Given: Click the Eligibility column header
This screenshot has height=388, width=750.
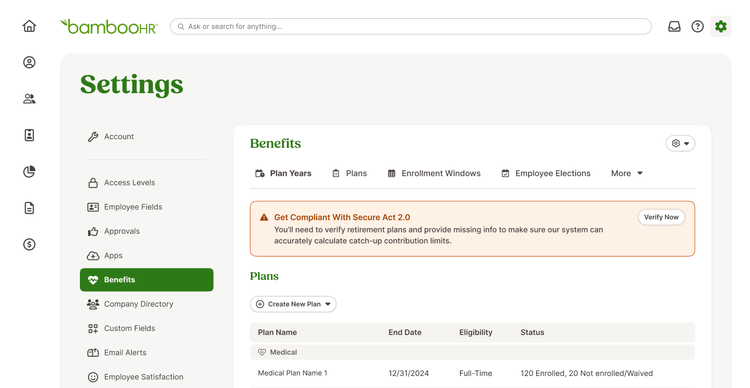Looking at the screenshot, I should click(475, 333).
